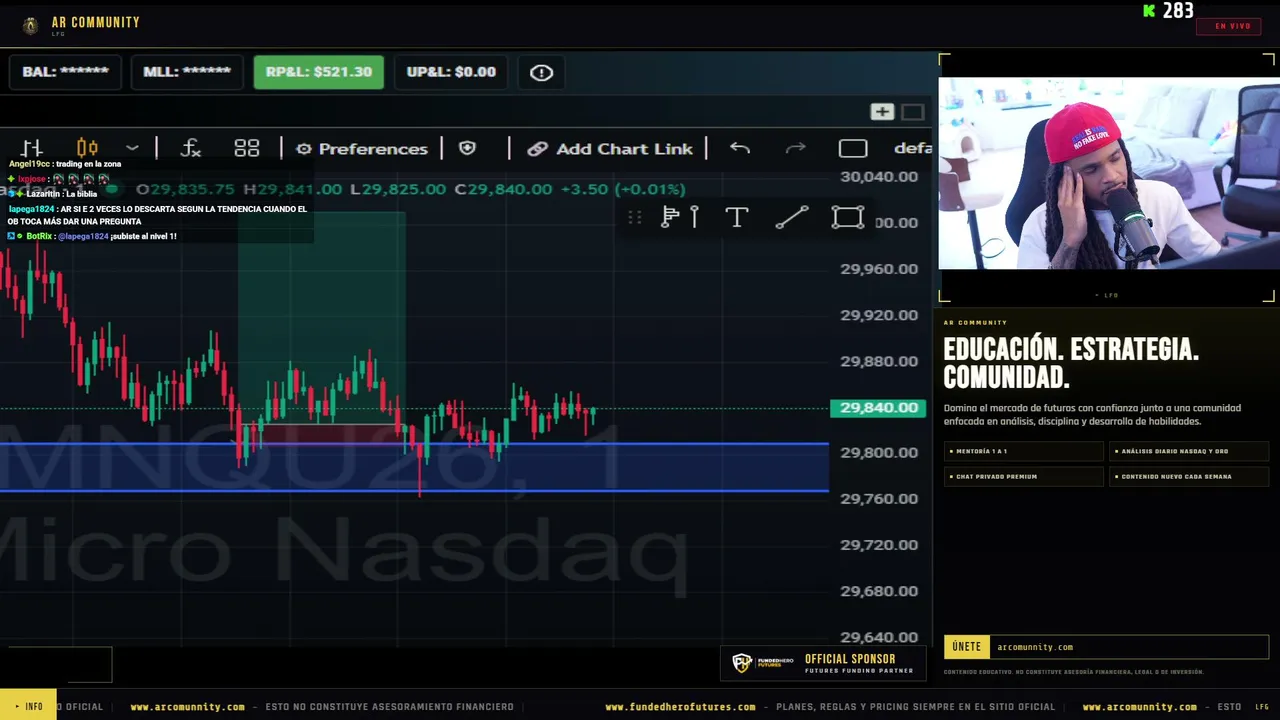Click the shield icon in the toolbar

pos(467,148)
